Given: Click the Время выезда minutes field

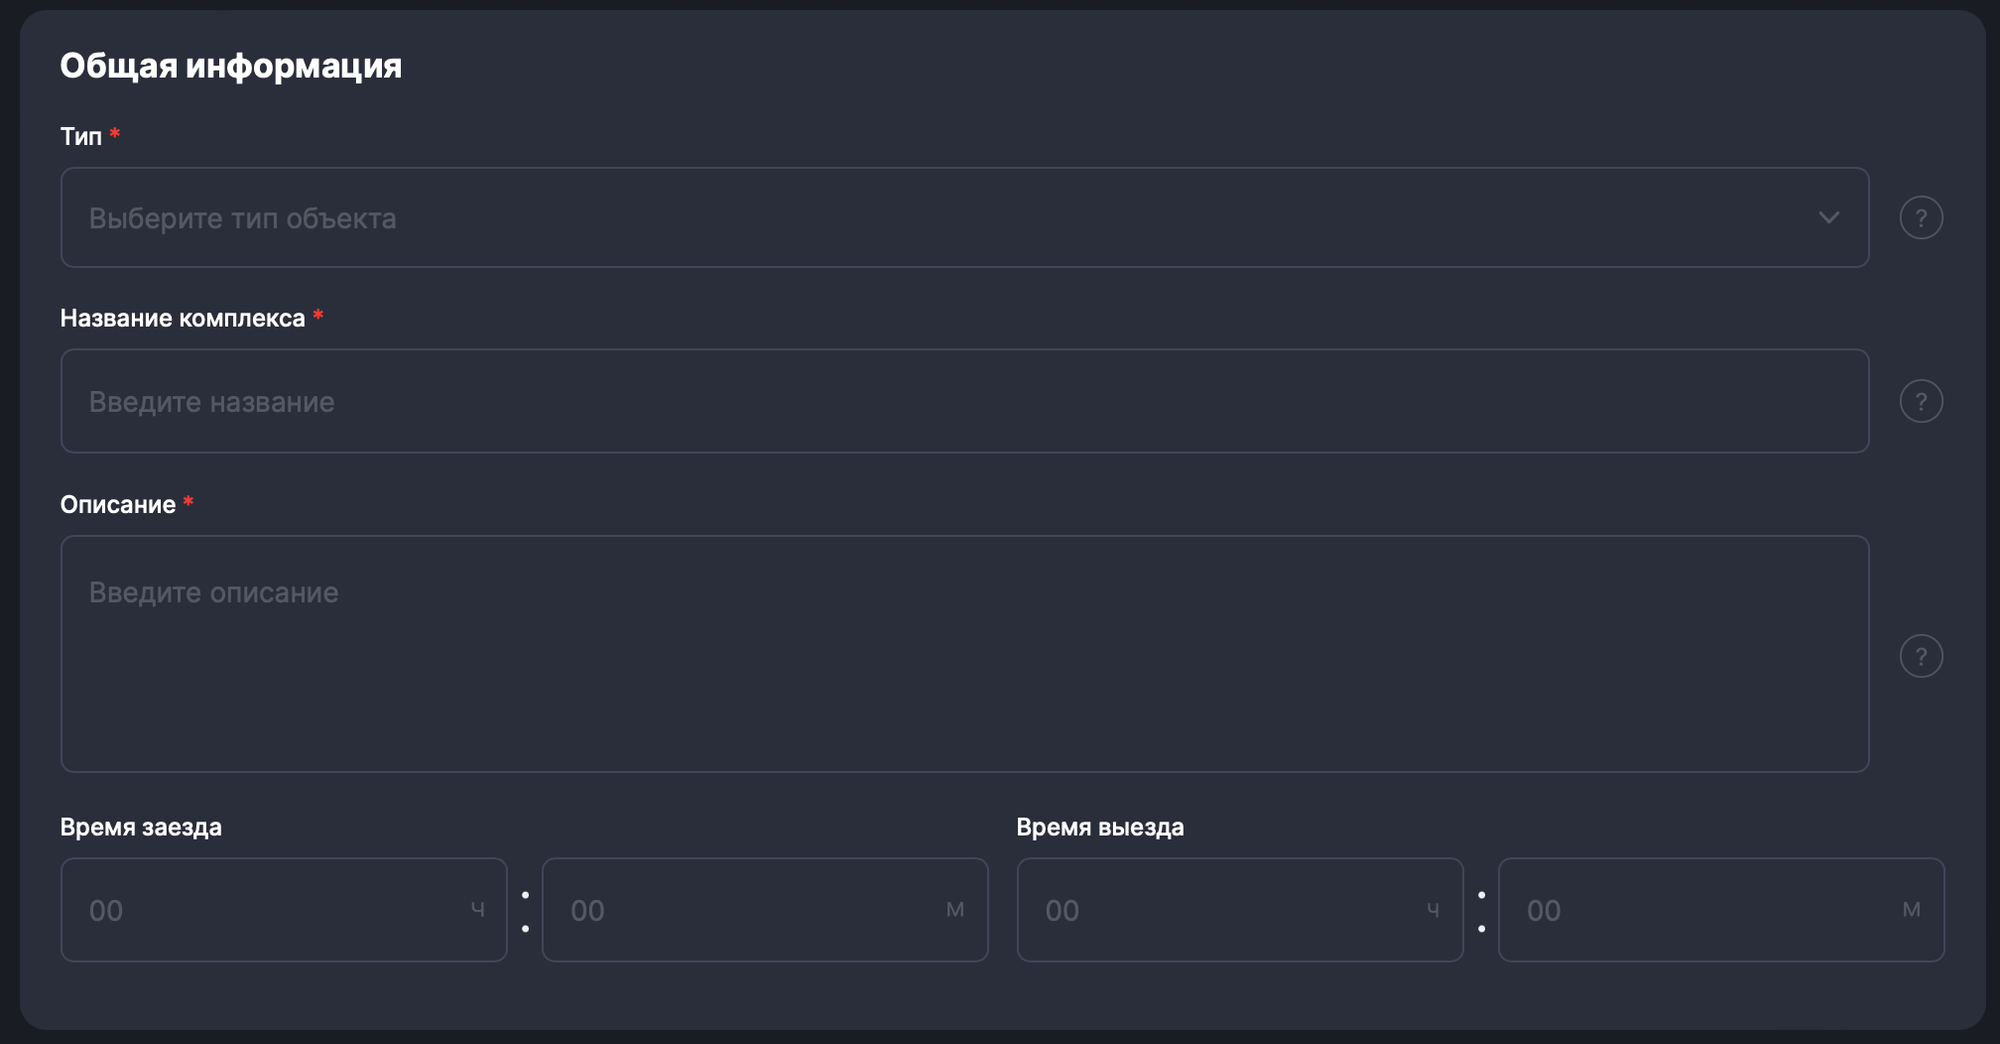Looking at the screenshot, I should (x=1705, y=910).
